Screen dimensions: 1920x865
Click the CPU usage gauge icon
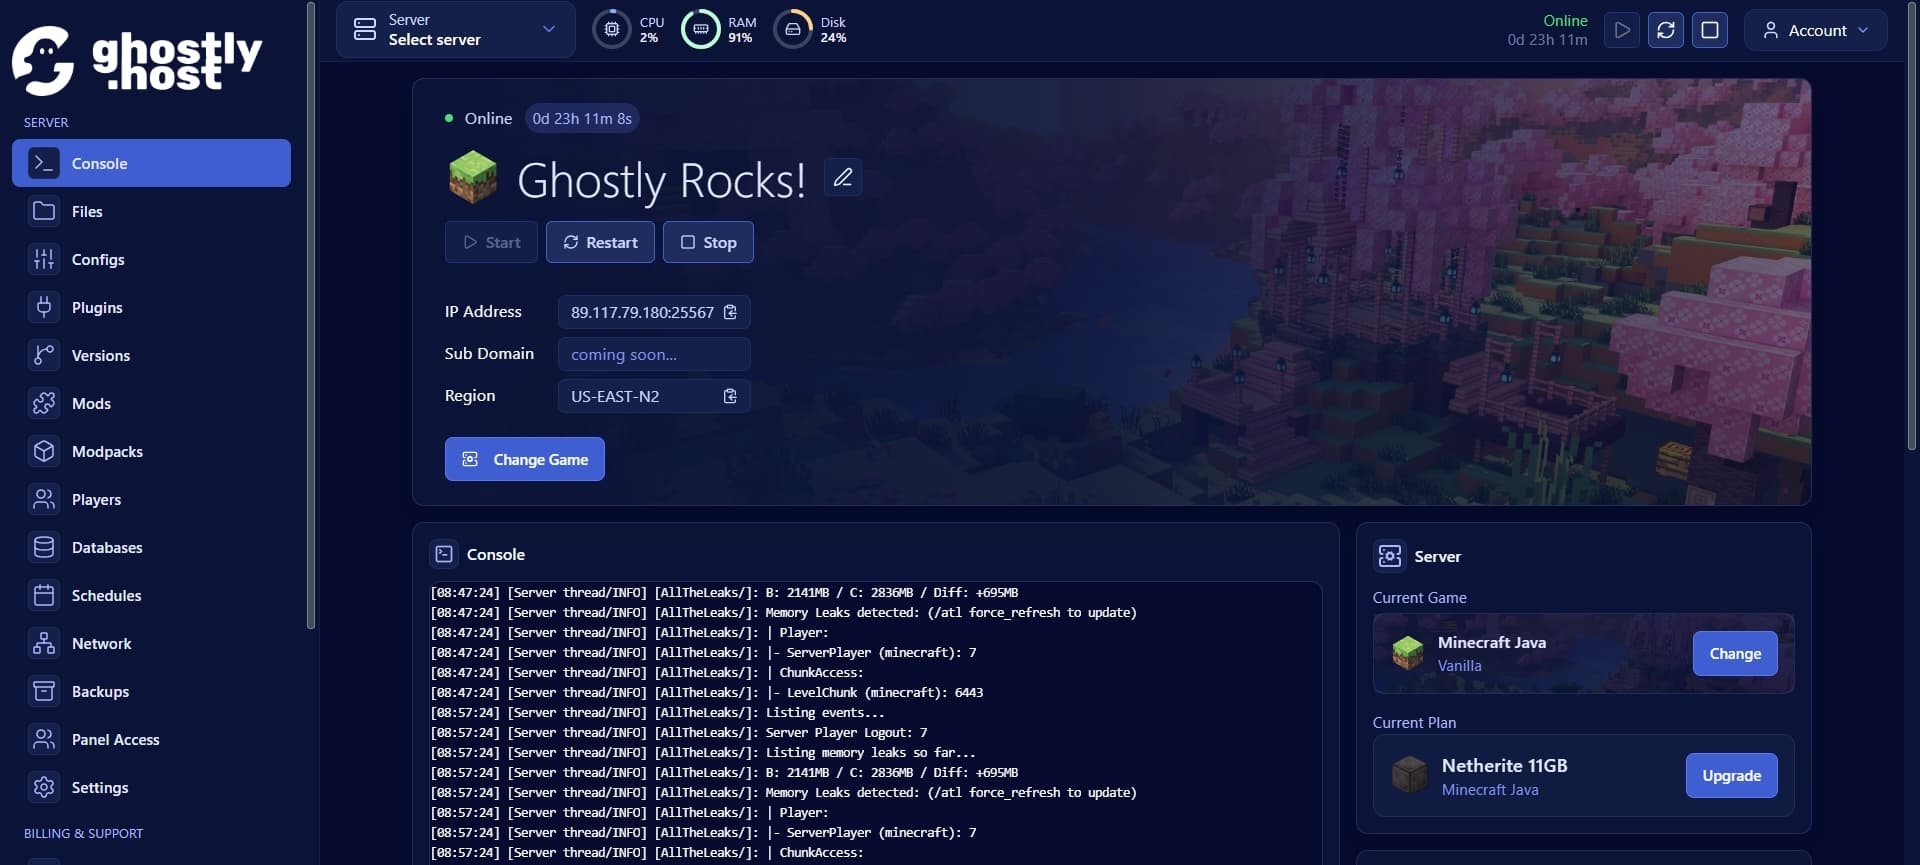612,29
